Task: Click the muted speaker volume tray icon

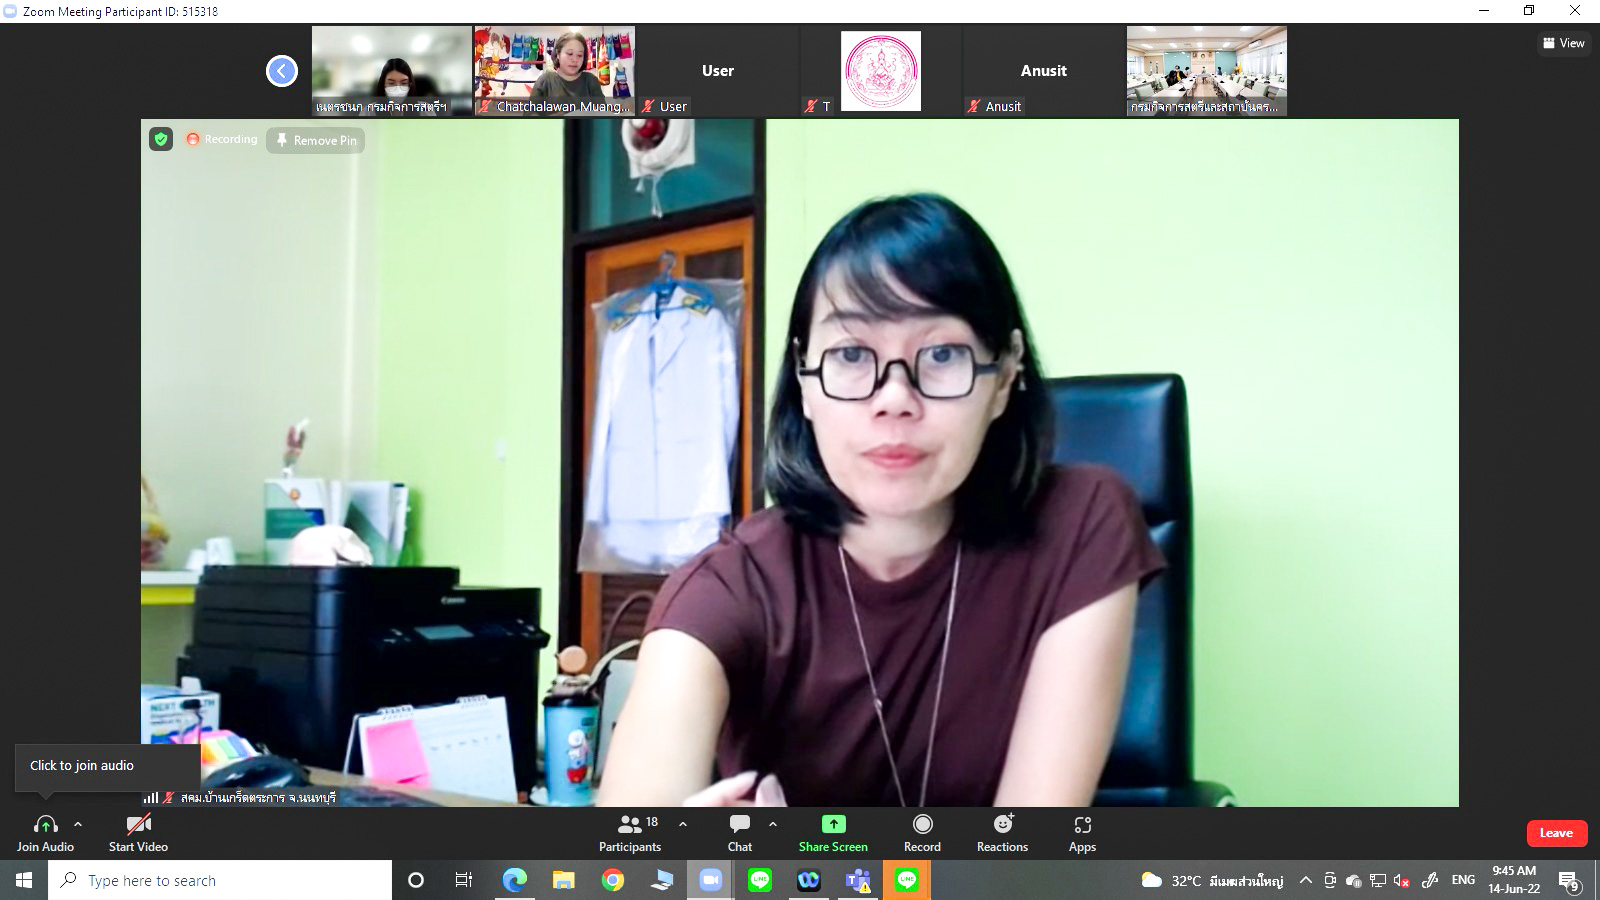Action: (x=1401, y=880)
